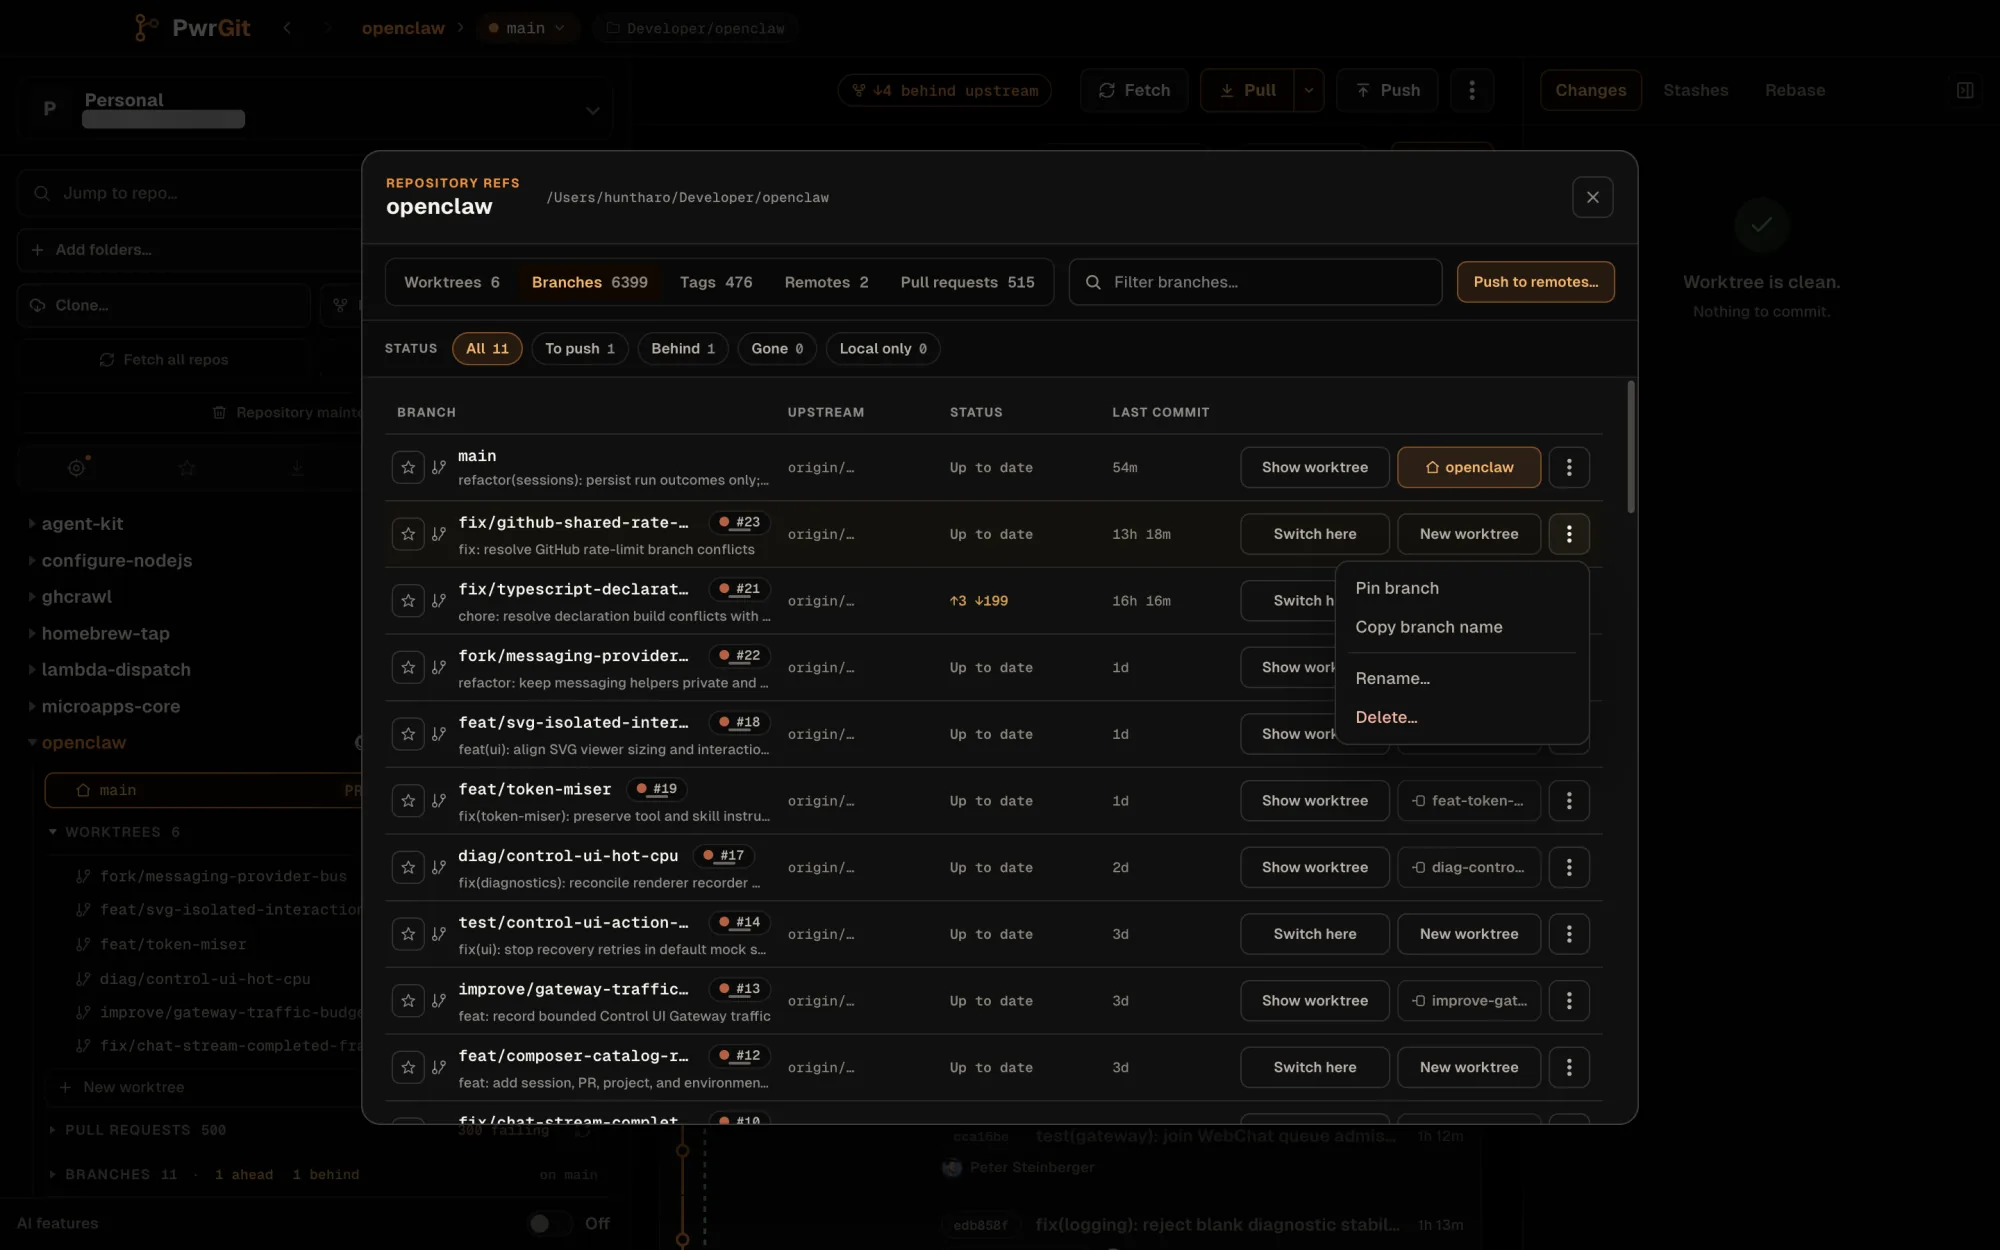2000x1250 pixels.
Task: Click the Jump to repo search field
Action: pyautogui.click(x=190, y=193)
